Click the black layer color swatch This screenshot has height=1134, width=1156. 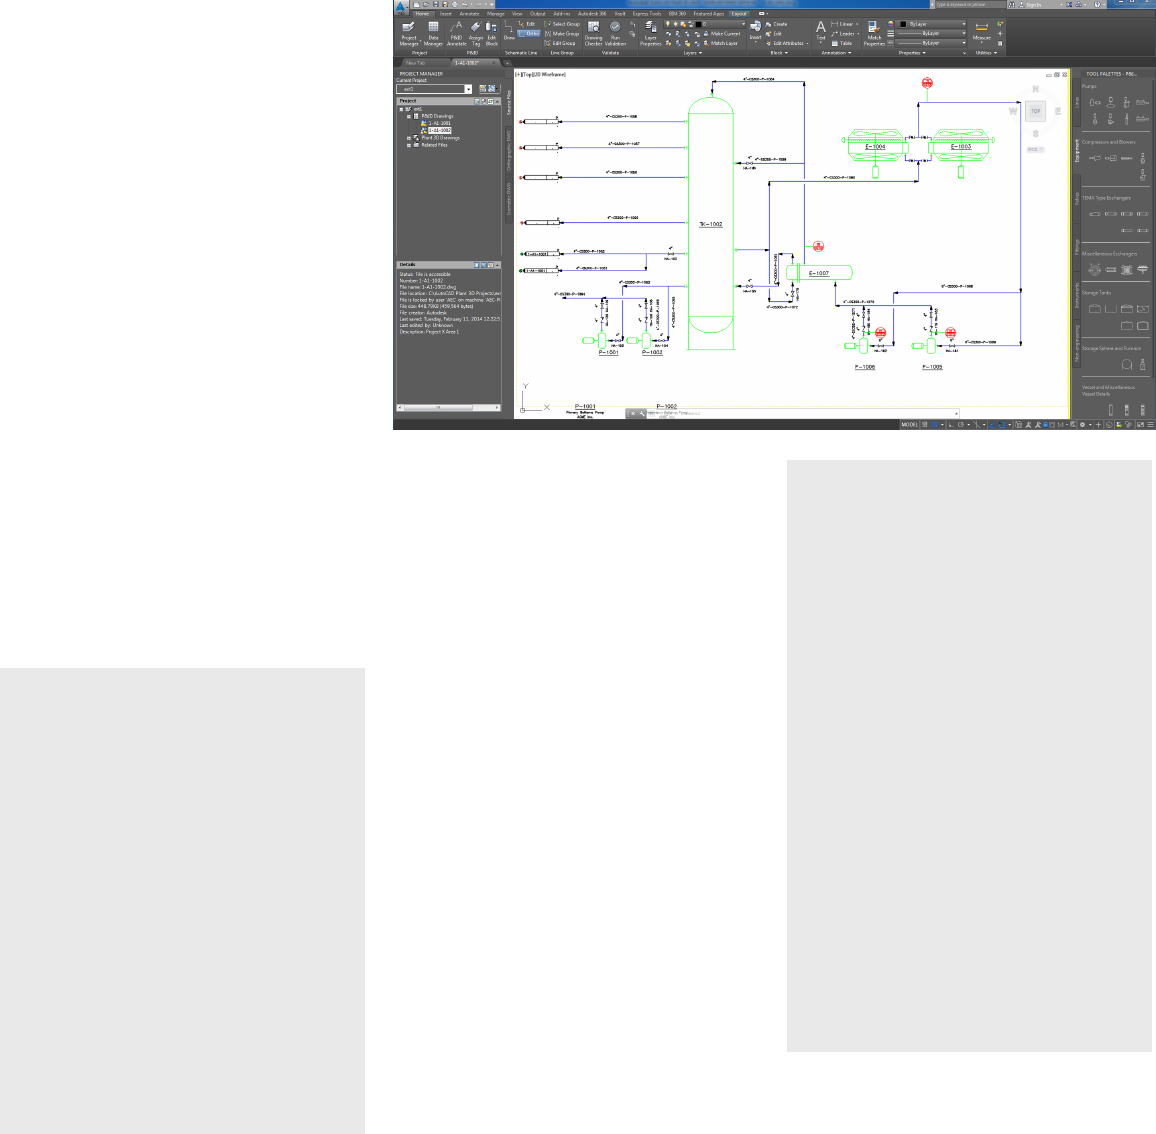click(698, 24)
